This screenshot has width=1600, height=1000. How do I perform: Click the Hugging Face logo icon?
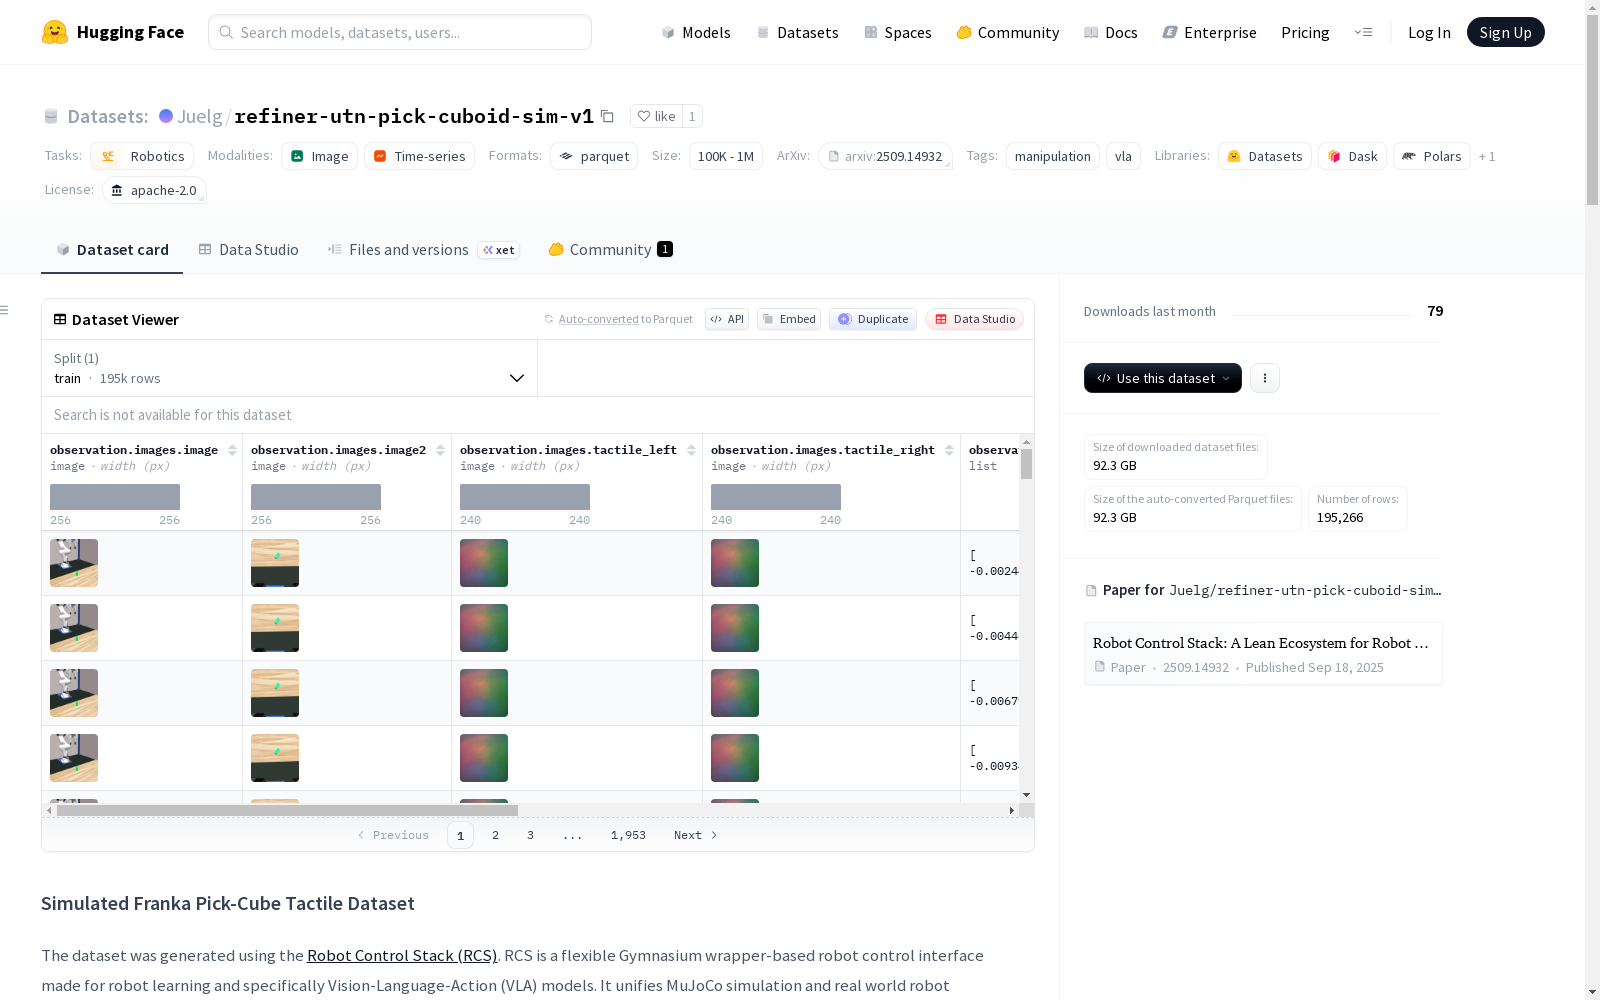tap(55, 32)
